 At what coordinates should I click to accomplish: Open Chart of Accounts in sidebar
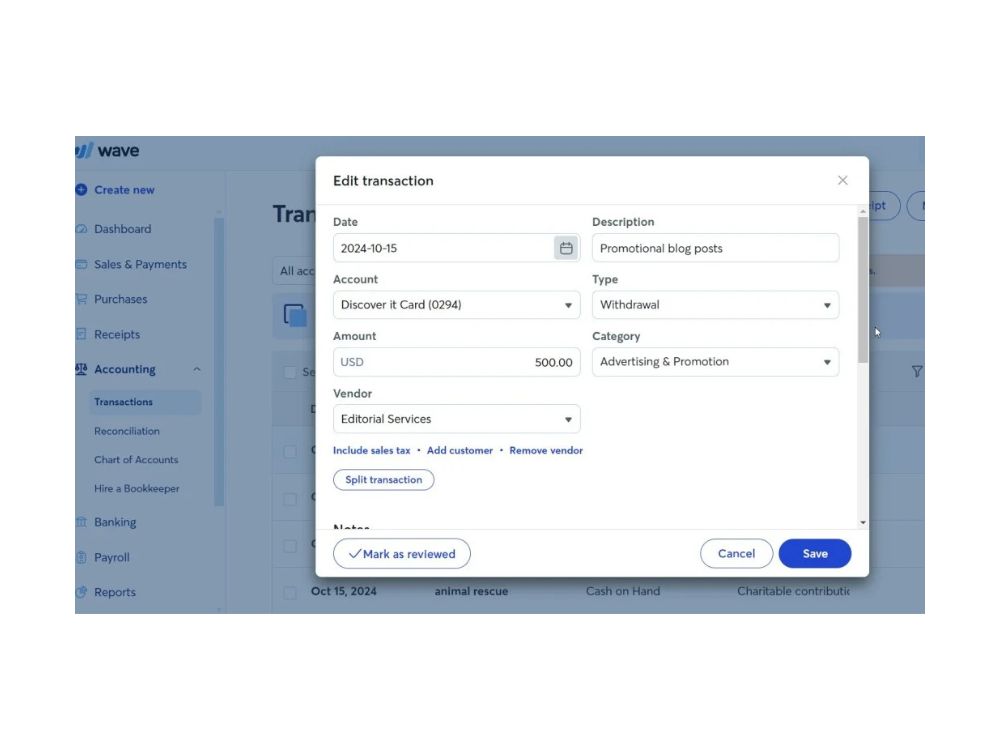[x=136, y=460]
